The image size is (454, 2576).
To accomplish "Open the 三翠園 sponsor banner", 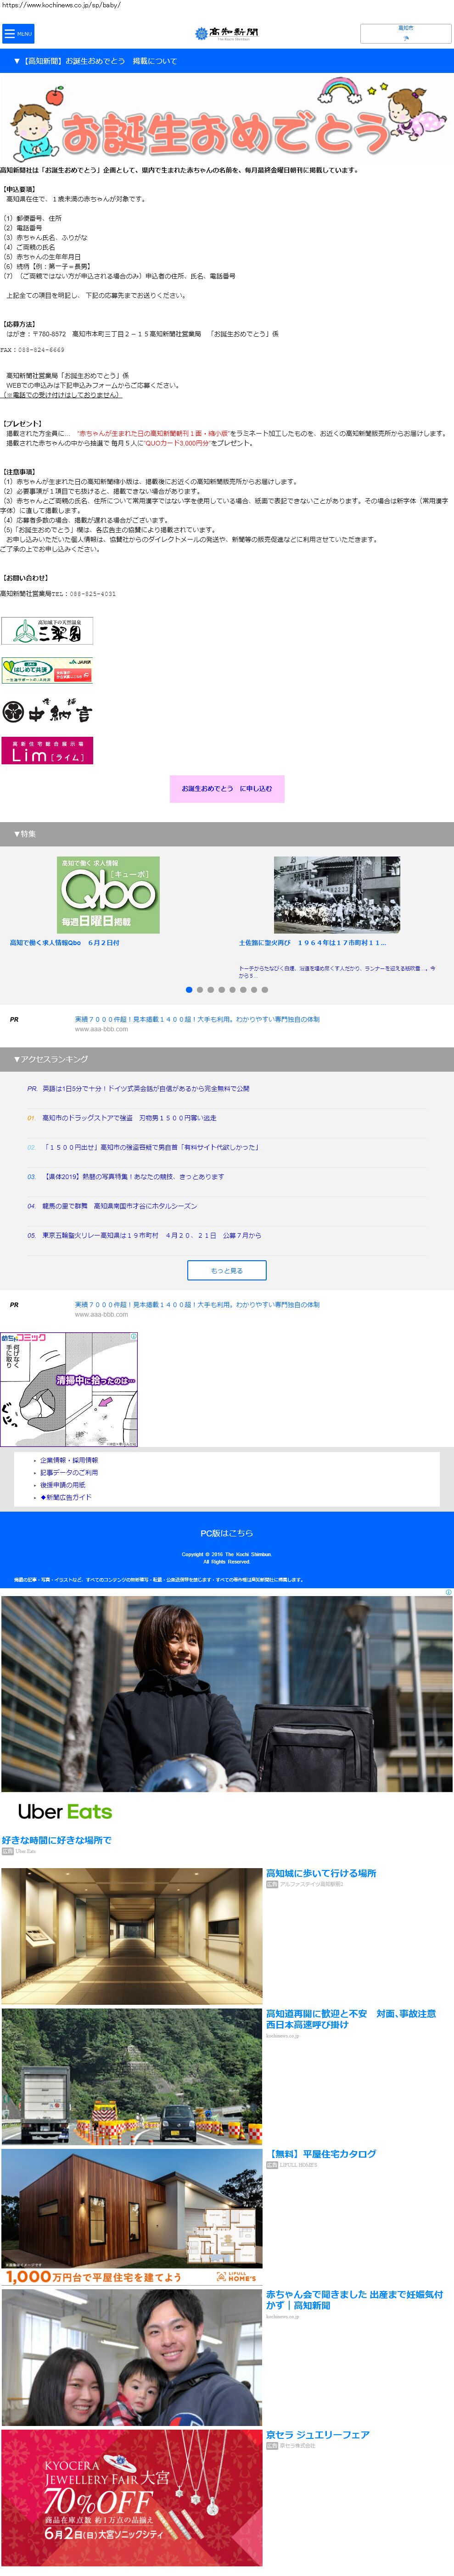I will 47,630.
